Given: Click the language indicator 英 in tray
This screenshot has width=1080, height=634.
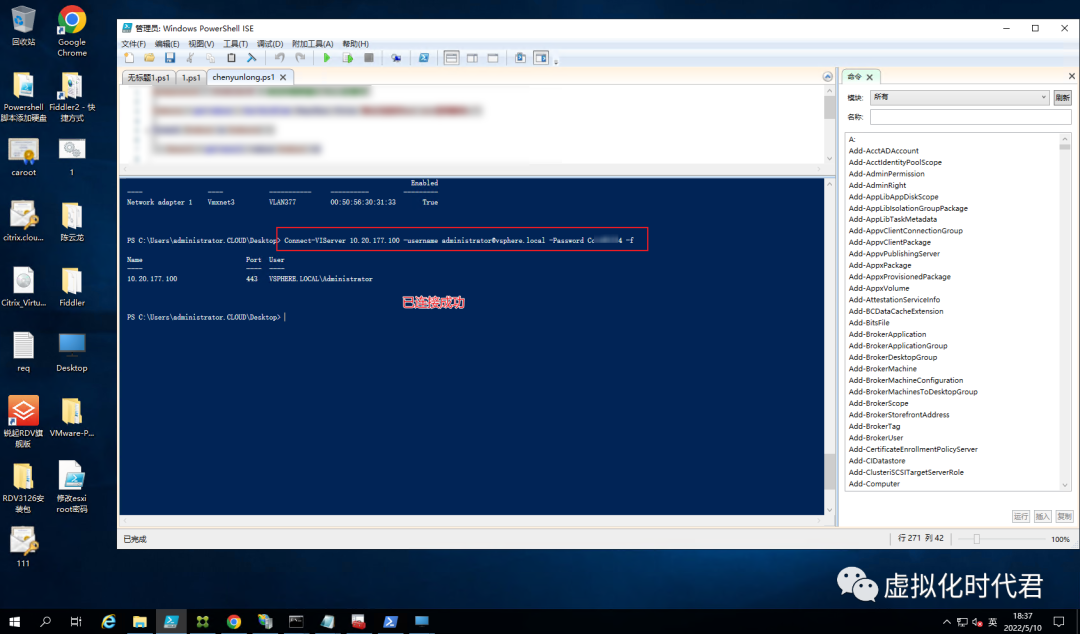Looking at the screenshot, I should point(993,622).
